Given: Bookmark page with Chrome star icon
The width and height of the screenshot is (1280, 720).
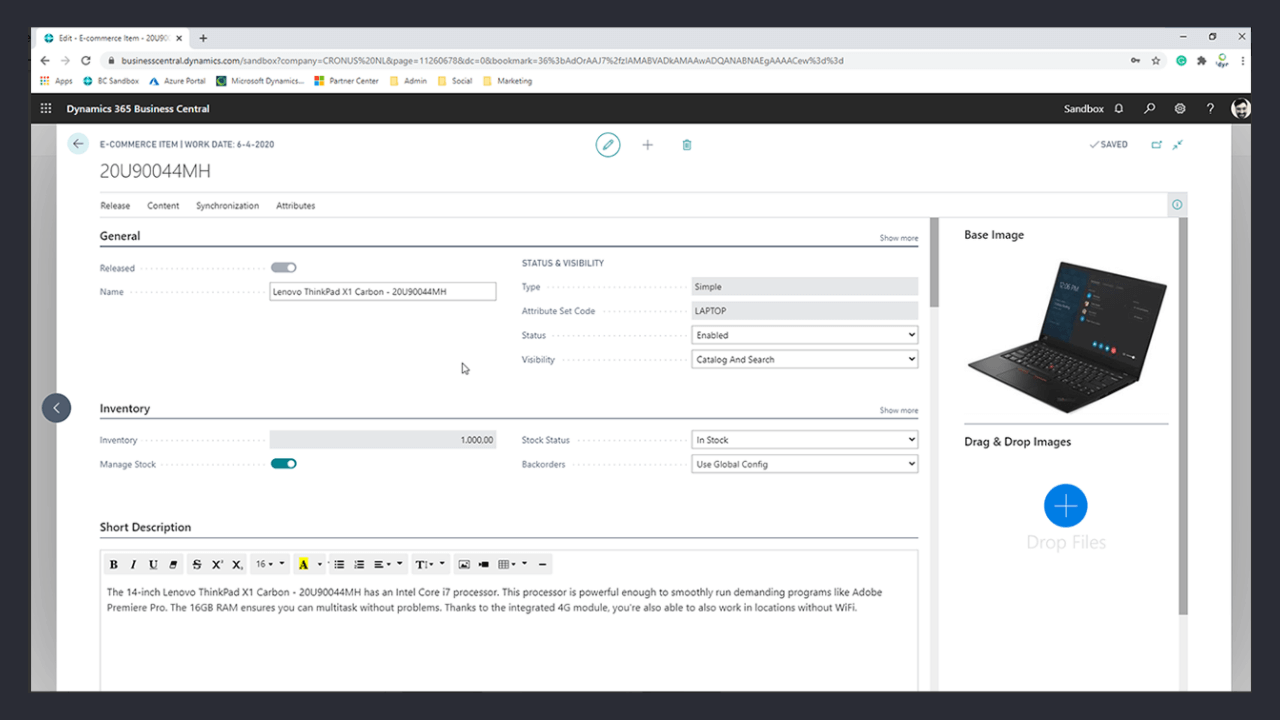Looking at the screenshot, I should (x=1156, y=60).
